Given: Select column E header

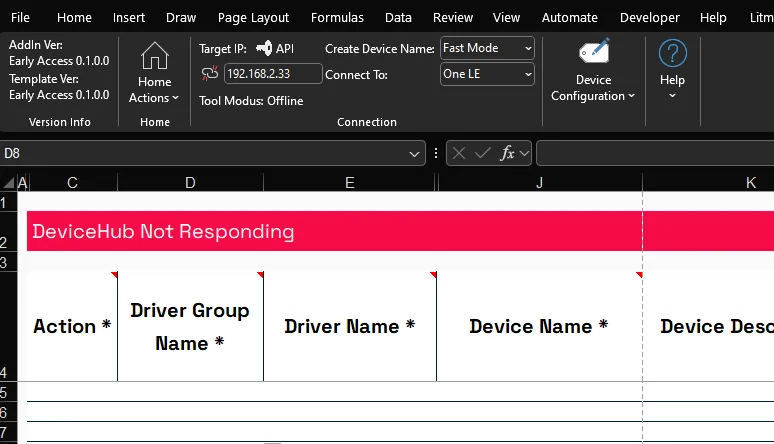Looking at the screenshot, I should (x=349, y=183).
